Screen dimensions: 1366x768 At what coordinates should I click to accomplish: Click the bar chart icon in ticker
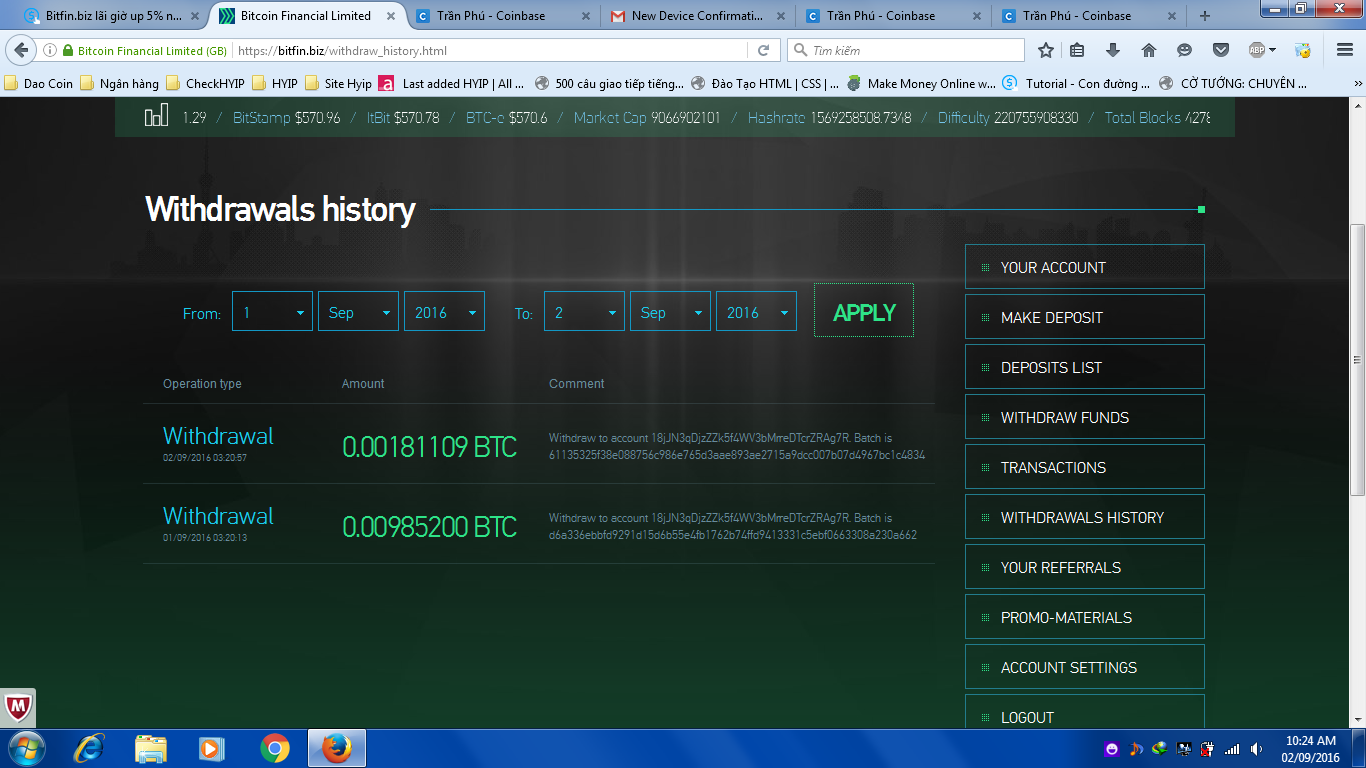click(x=156, y=117)
